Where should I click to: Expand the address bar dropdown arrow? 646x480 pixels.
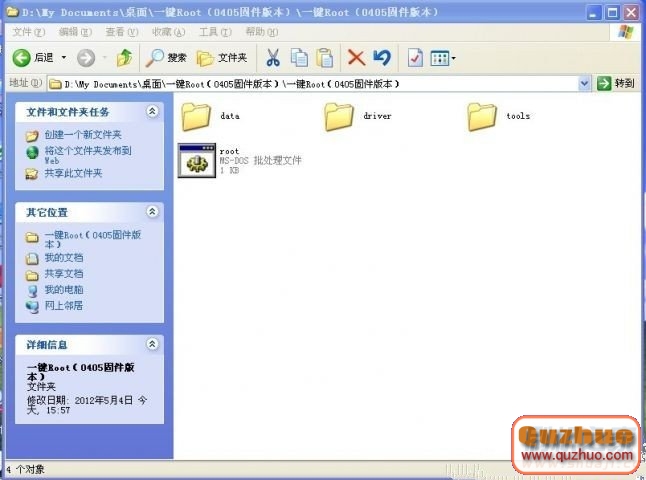click(x=584, y=84)
